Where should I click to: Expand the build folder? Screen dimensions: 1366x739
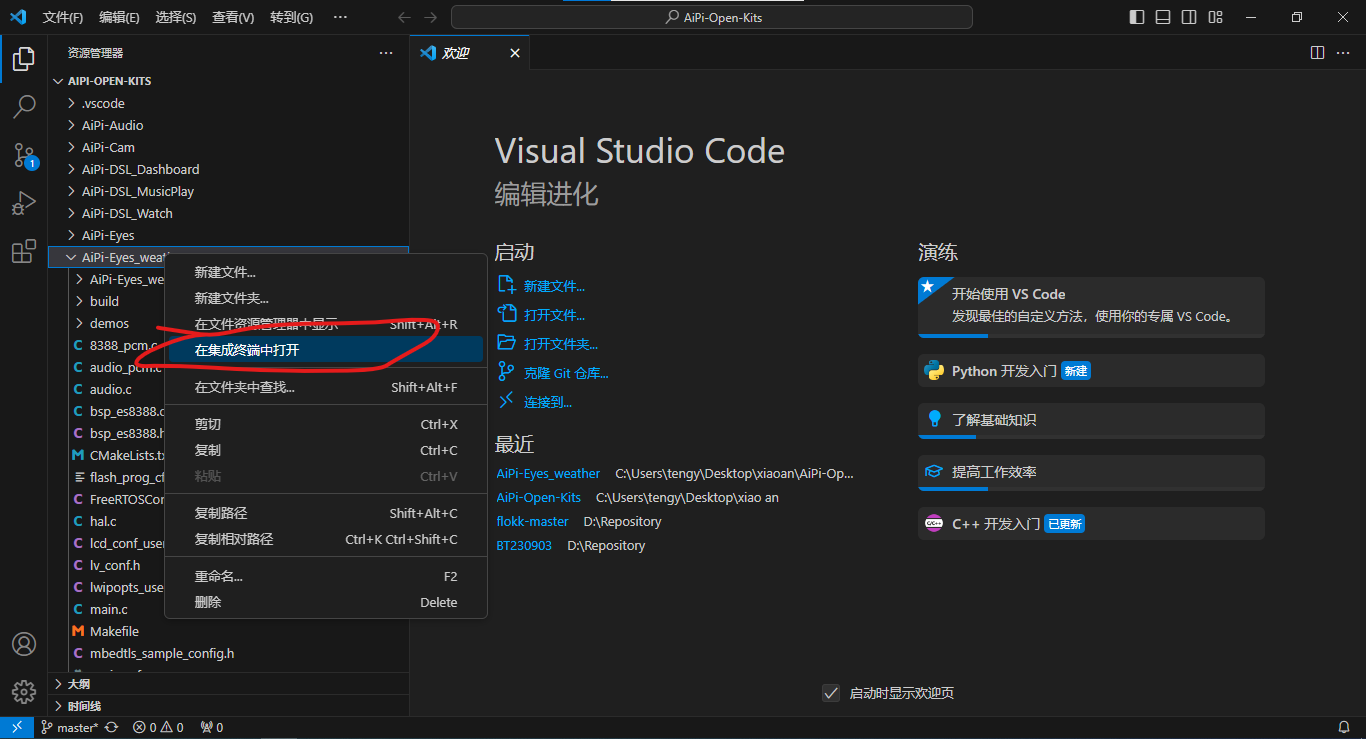tap(106, 301)
